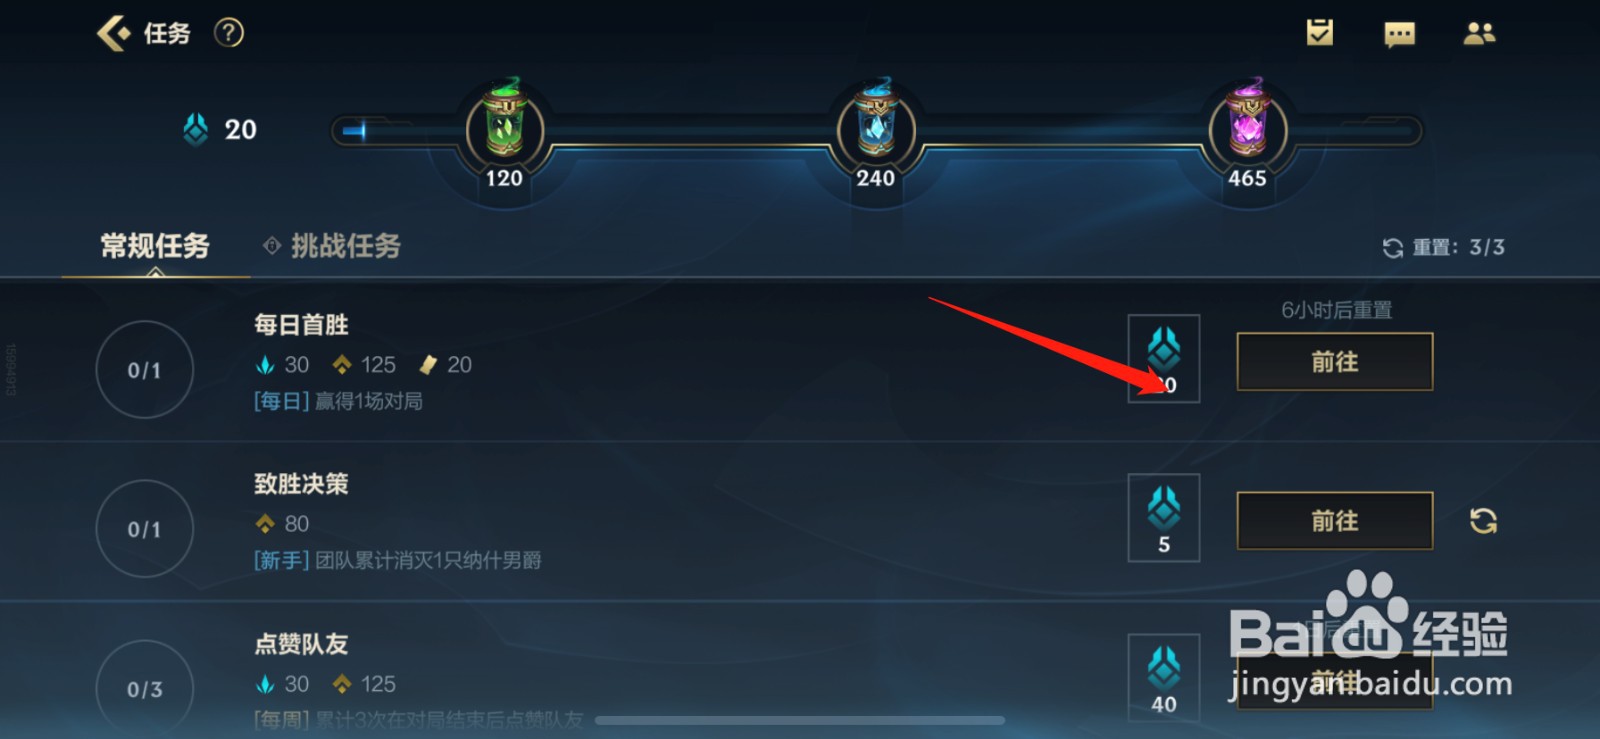Refresh the 致胜决策 task with swap icon
This screenshot has height=739, width=1600.
[1483, 521]
